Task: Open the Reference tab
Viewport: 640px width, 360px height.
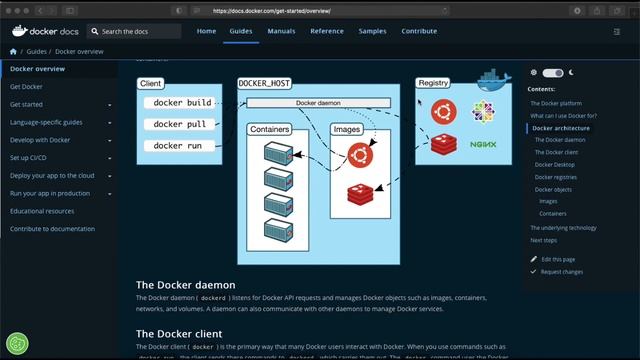Action: click(327, 31)
